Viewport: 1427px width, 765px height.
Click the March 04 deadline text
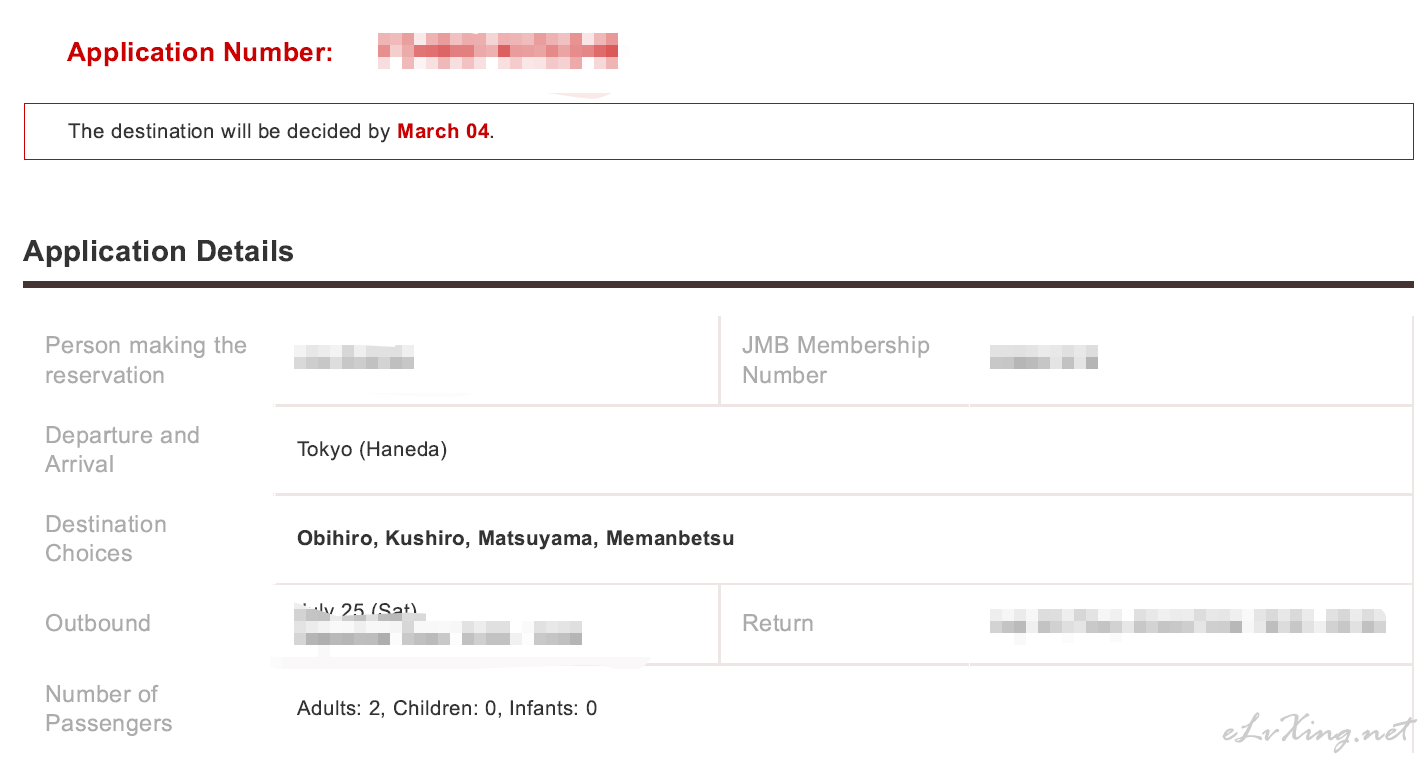[443, 131]
